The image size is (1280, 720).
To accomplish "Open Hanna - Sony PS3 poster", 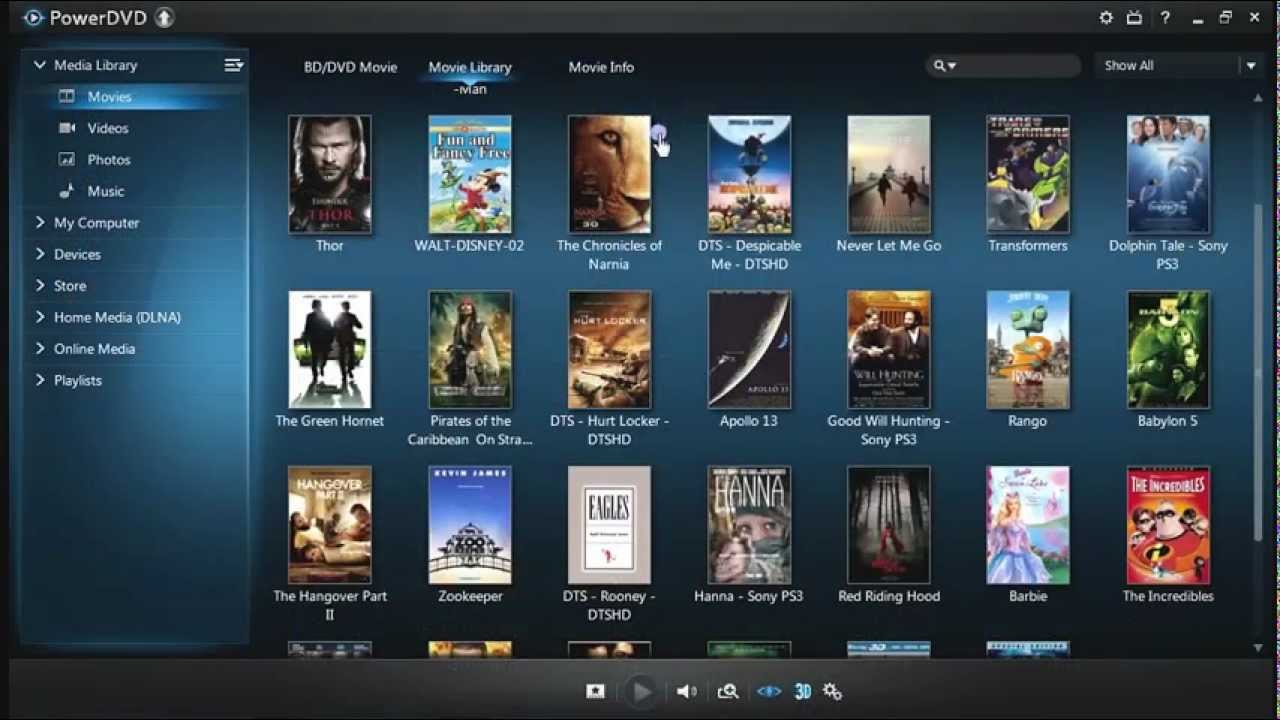I will (x=749, y=525).
